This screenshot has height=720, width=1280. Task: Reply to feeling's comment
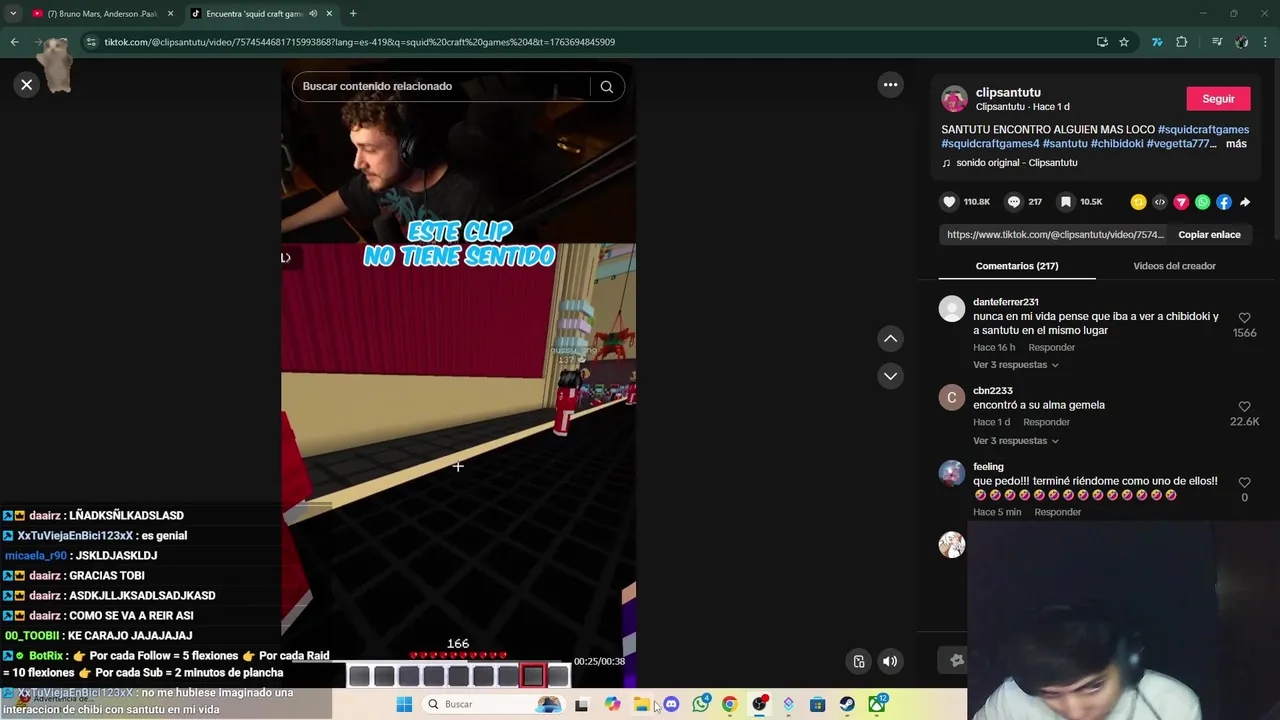click(1058, 512)
